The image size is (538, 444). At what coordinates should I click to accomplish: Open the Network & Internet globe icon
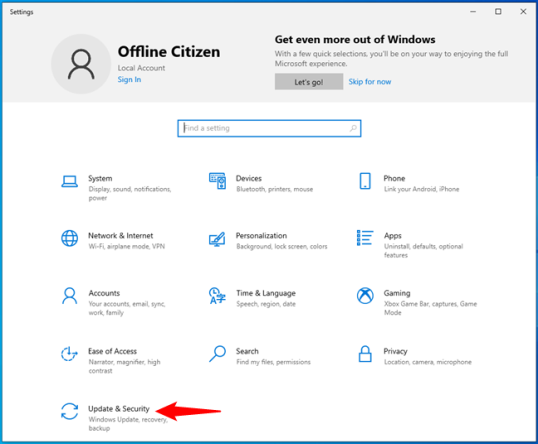(x=69, y=238)
